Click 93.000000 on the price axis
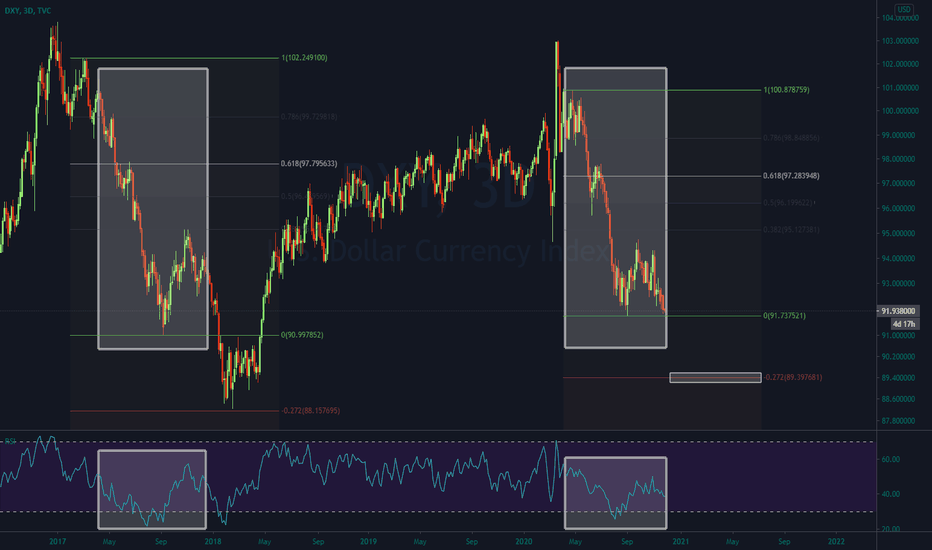This screenshot has height=550, width=932. click(x=898, y=284)
